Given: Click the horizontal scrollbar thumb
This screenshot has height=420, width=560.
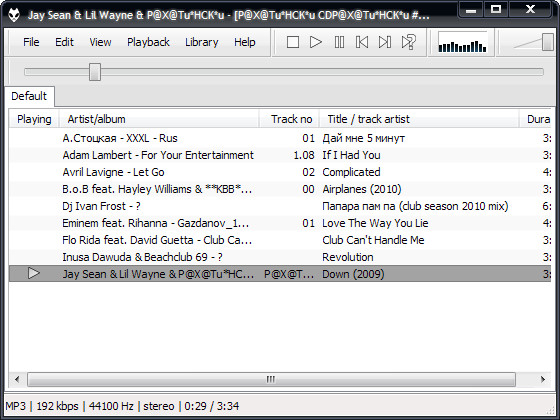Looking at the screenshot, I should (271, 379).
